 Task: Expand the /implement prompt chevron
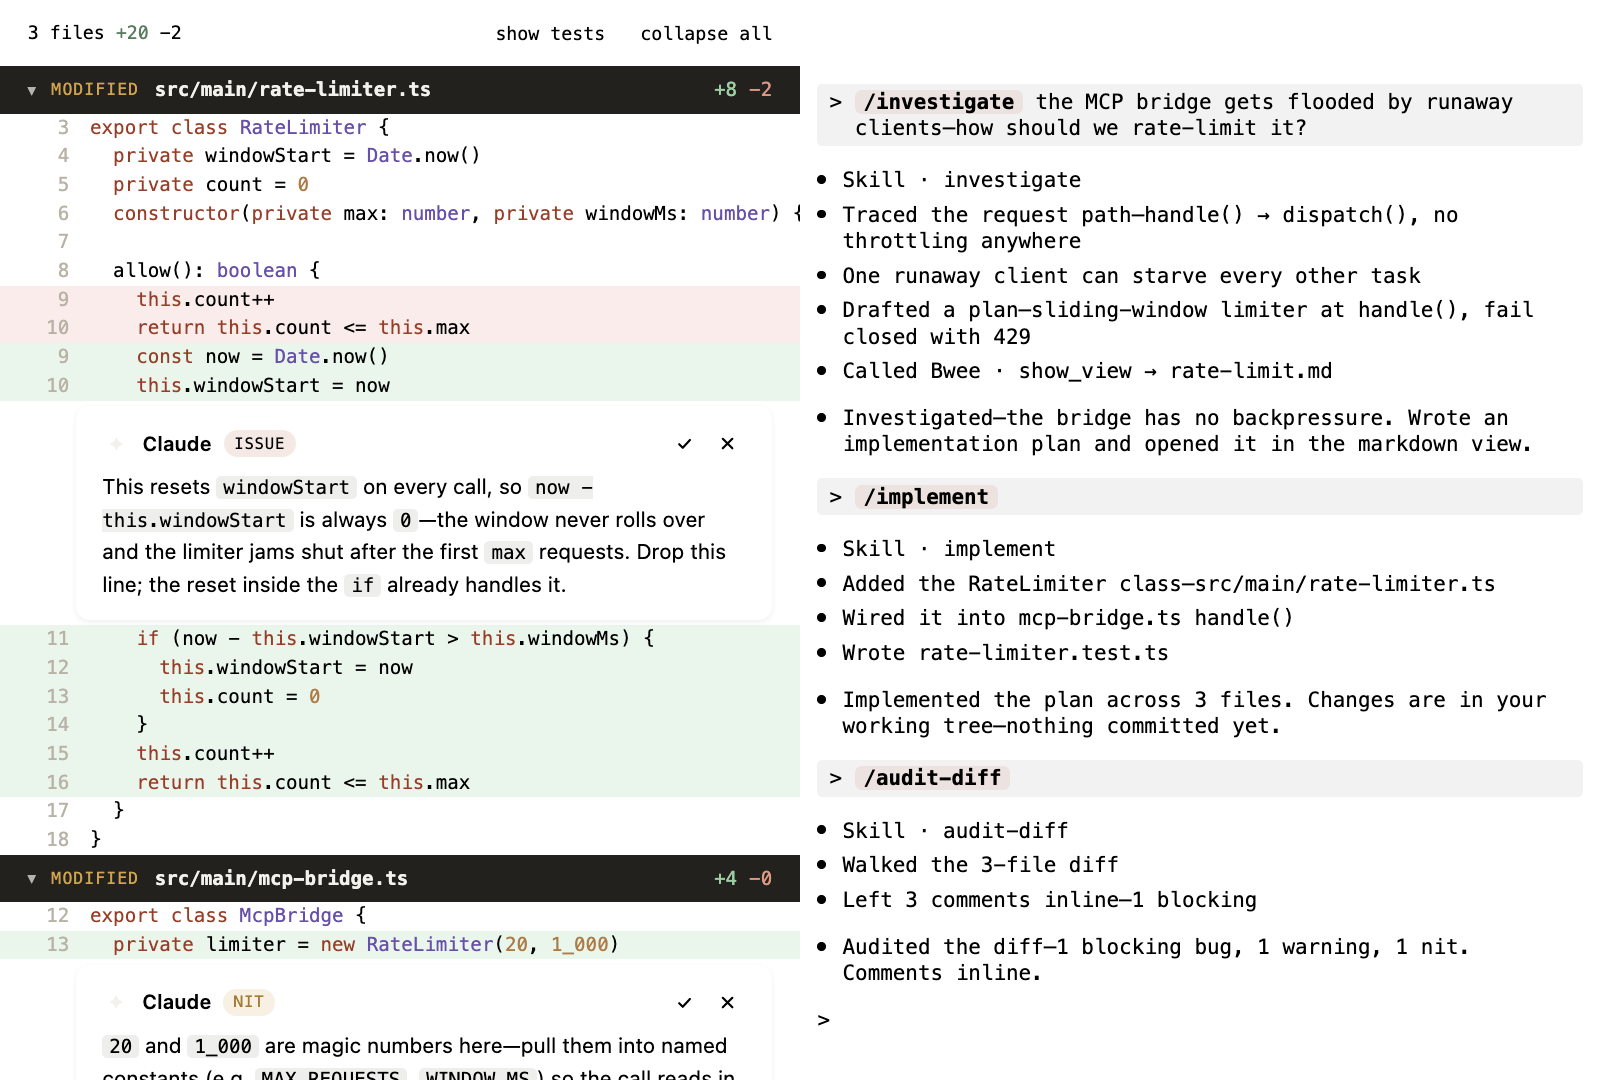836,497
